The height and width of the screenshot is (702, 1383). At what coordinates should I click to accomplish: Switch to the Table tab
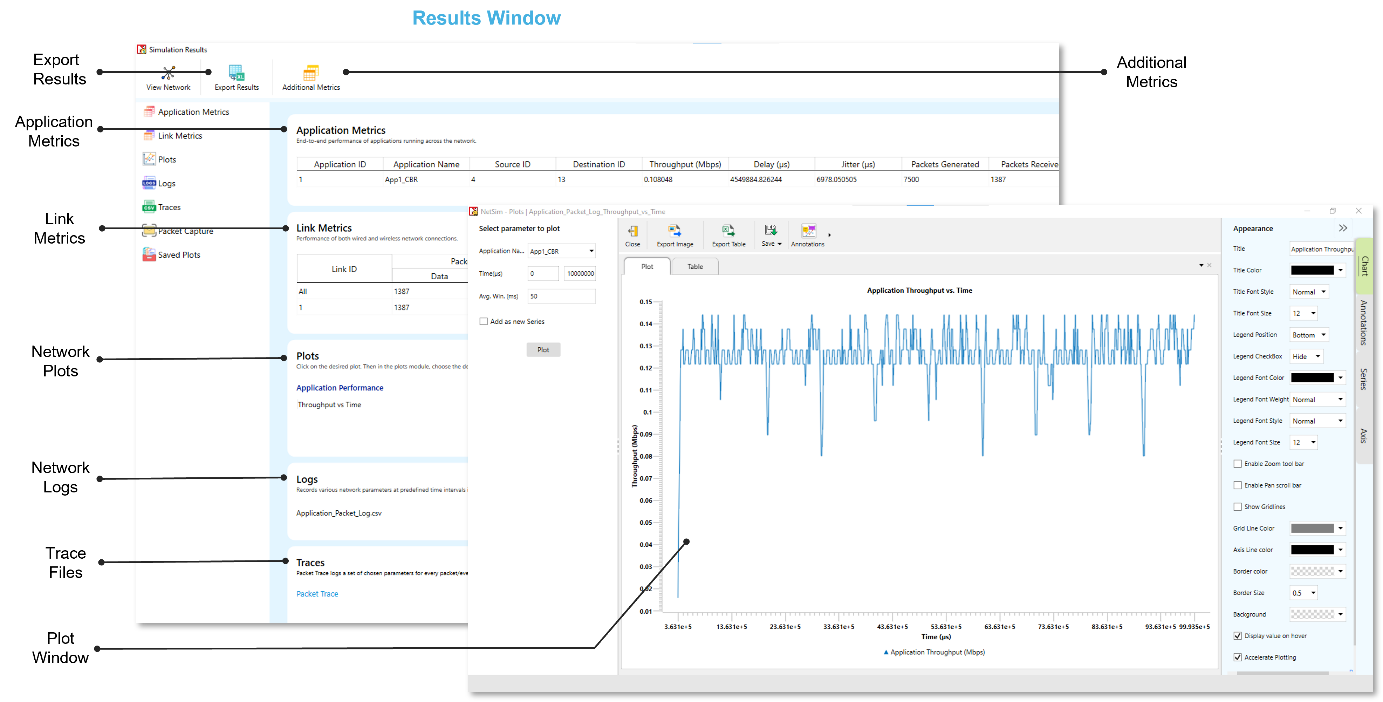coord(694,267)
